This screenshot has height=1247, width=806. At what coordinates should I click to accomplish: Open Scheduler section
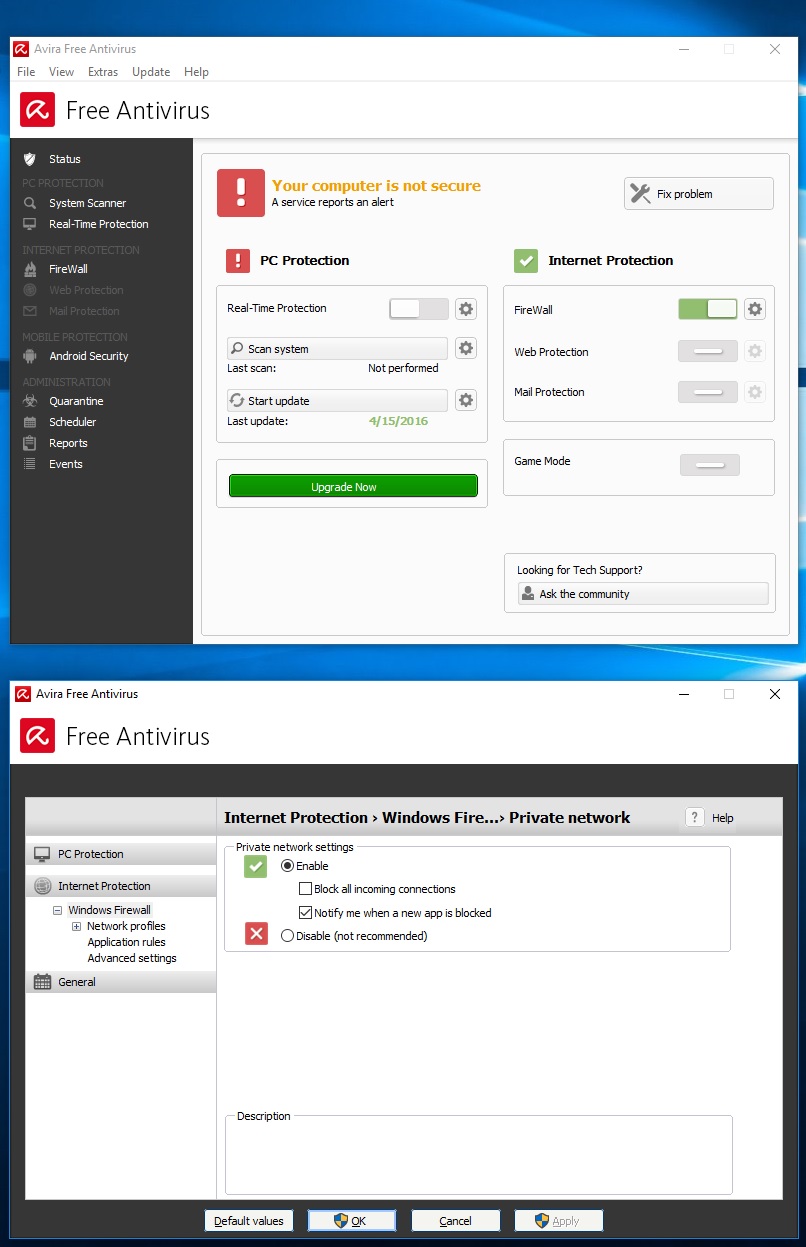click(x=72, y=422)
